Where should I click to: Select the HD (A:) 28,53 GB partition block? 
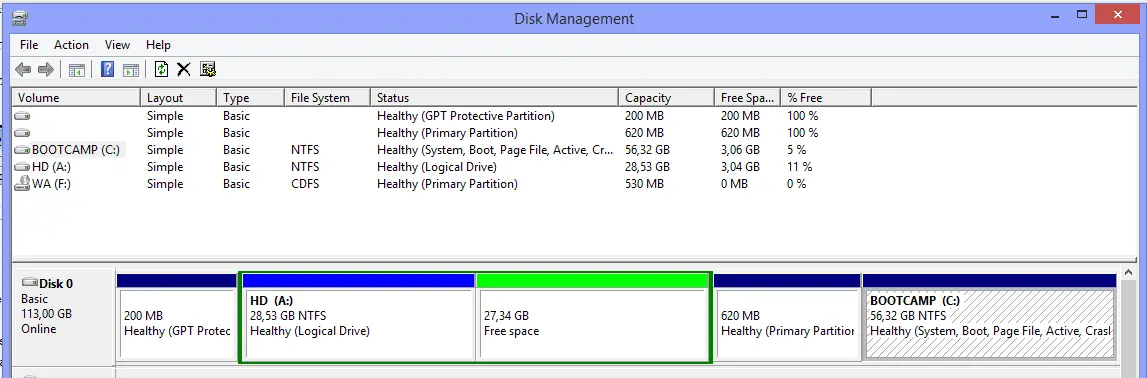click(x=358, y=324)
